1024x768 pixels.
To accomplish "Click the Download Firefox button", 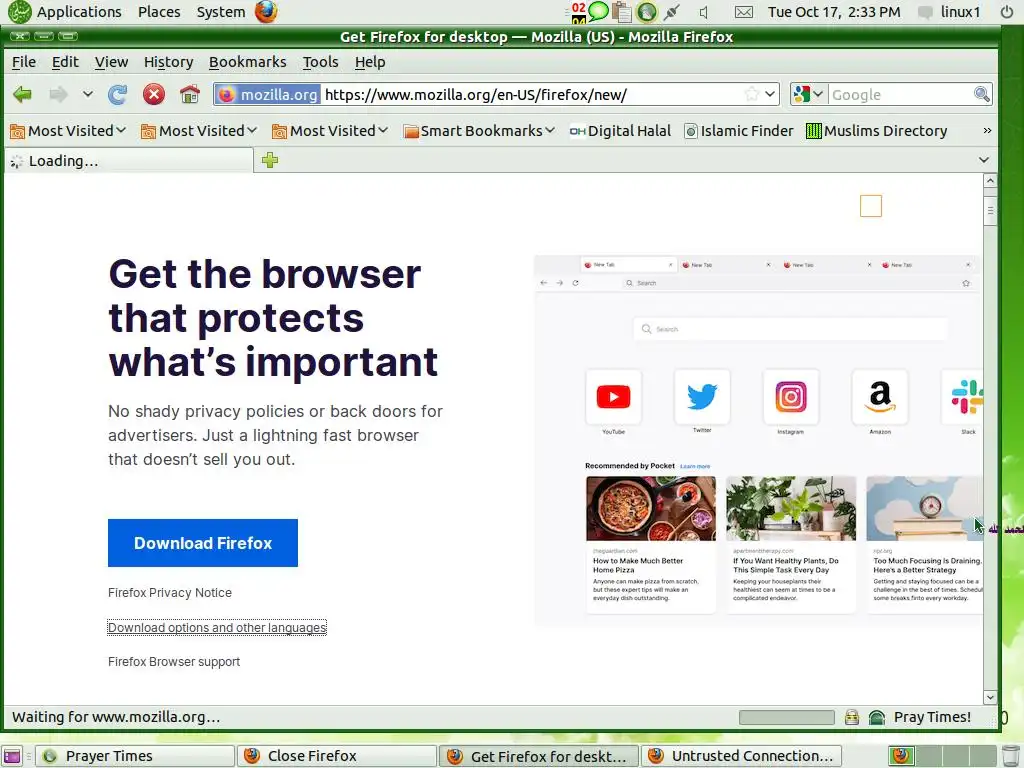I will [x=202, y=543].
